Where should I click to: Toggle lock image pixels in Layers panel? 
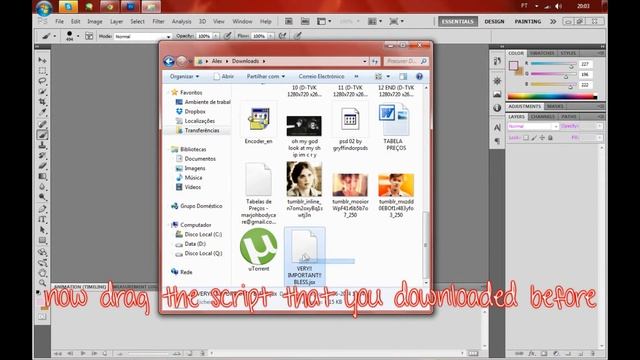[x=534, y=138]
